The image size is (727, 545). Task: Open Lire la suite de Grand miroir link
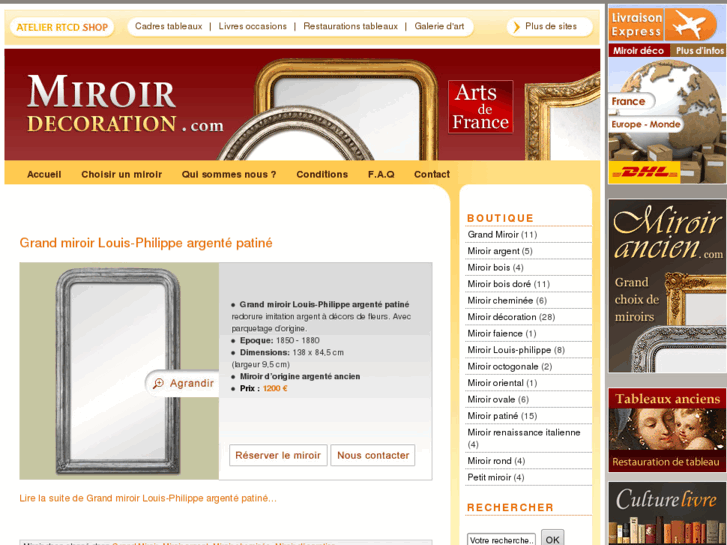click(148, 498)
